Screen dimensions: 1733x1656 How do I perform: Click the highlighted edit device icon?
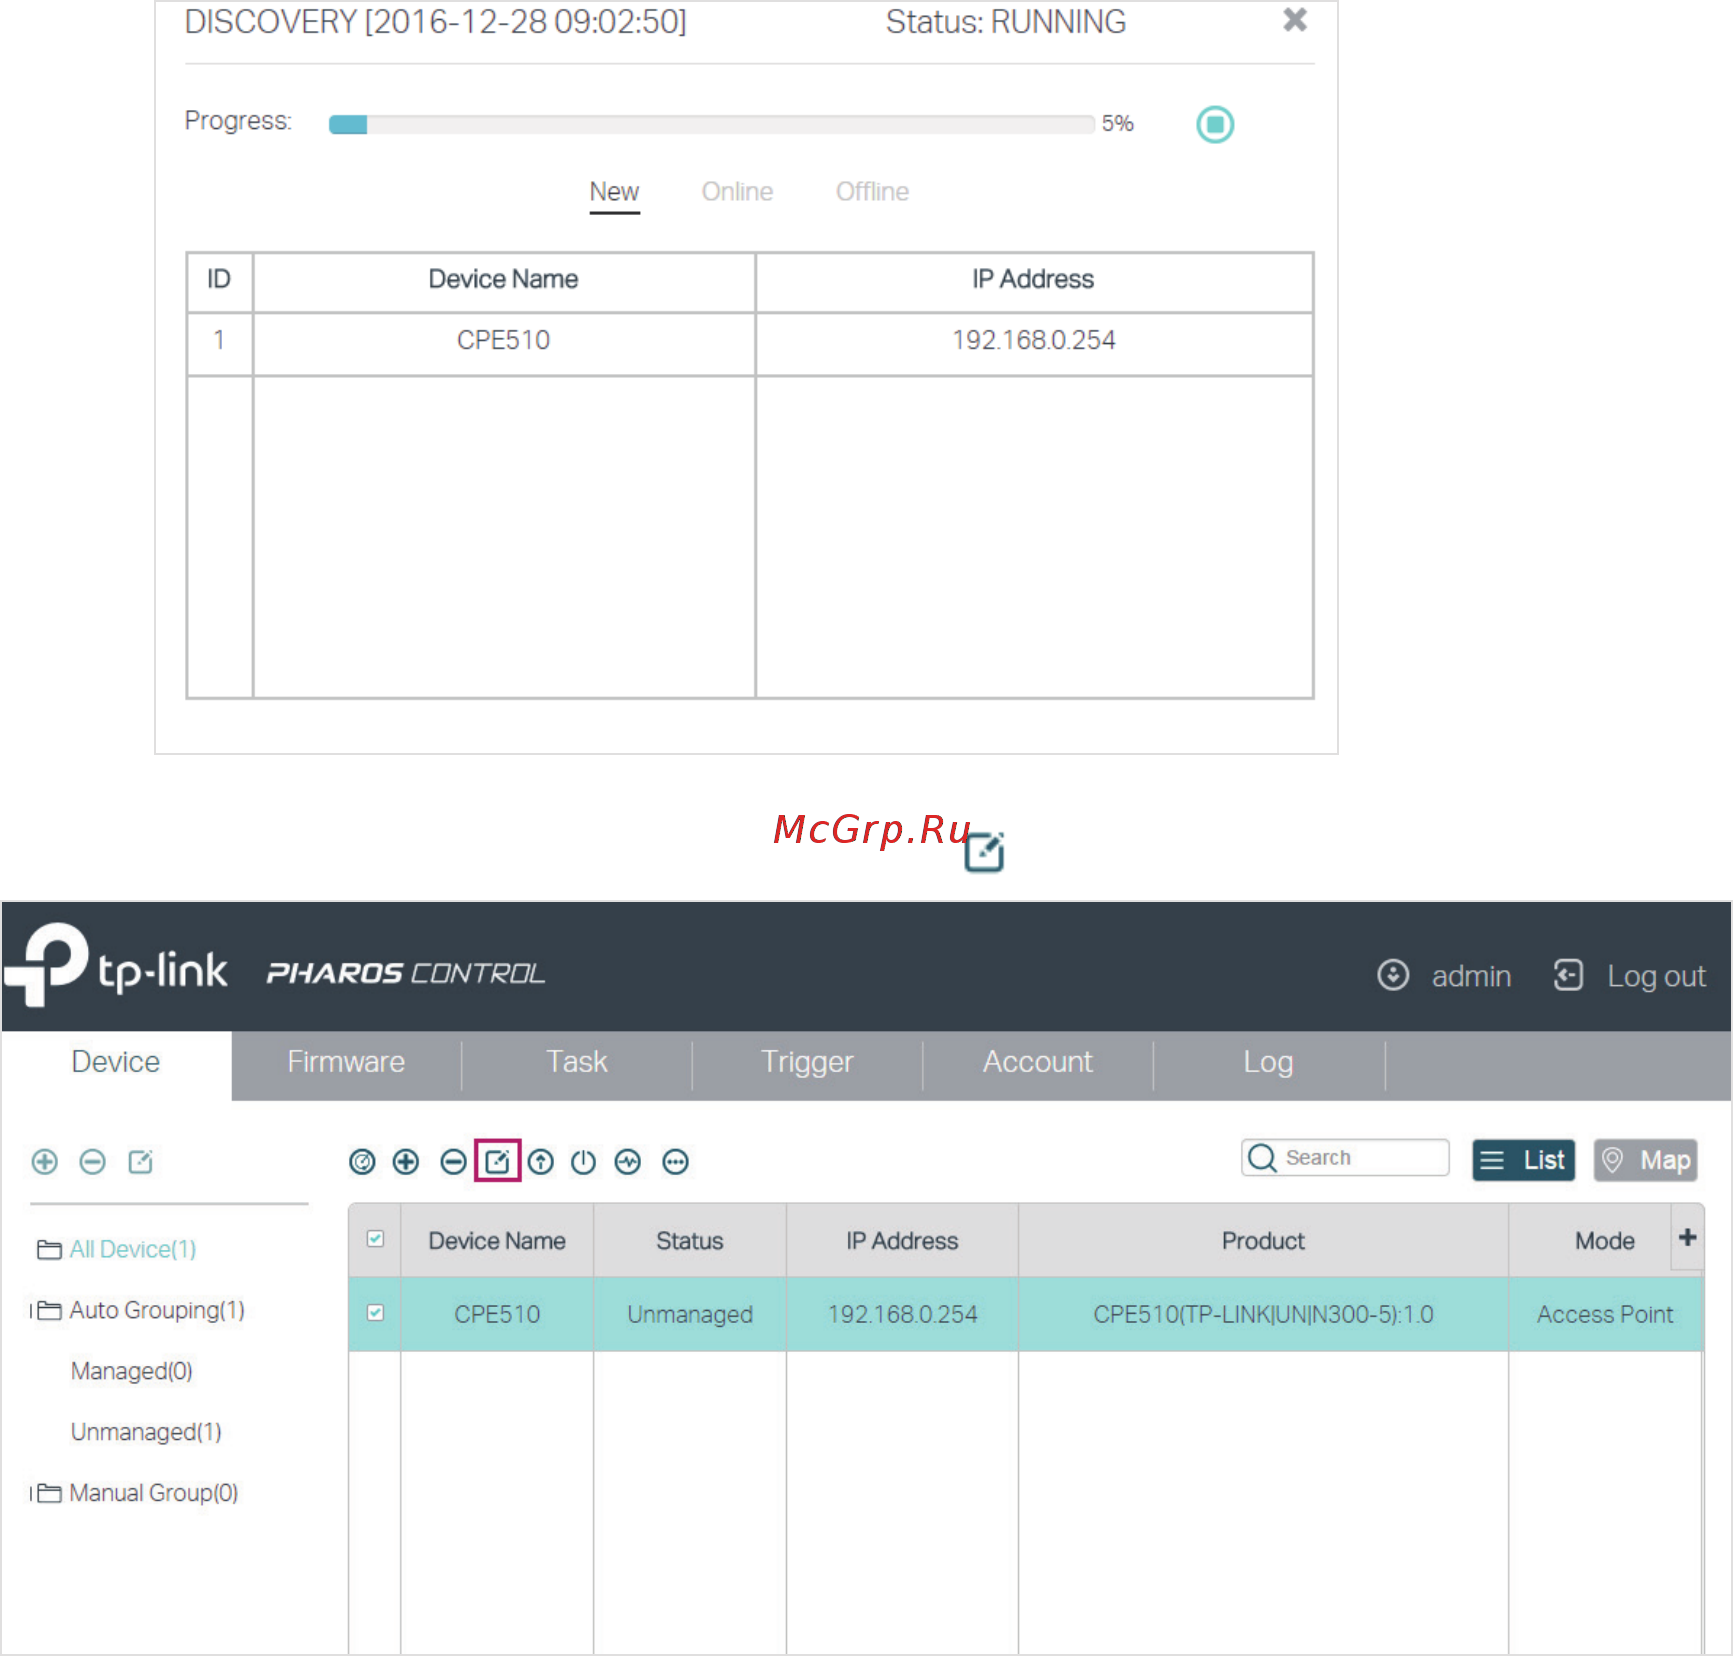pyautogui.click(x=497, y=1161)
